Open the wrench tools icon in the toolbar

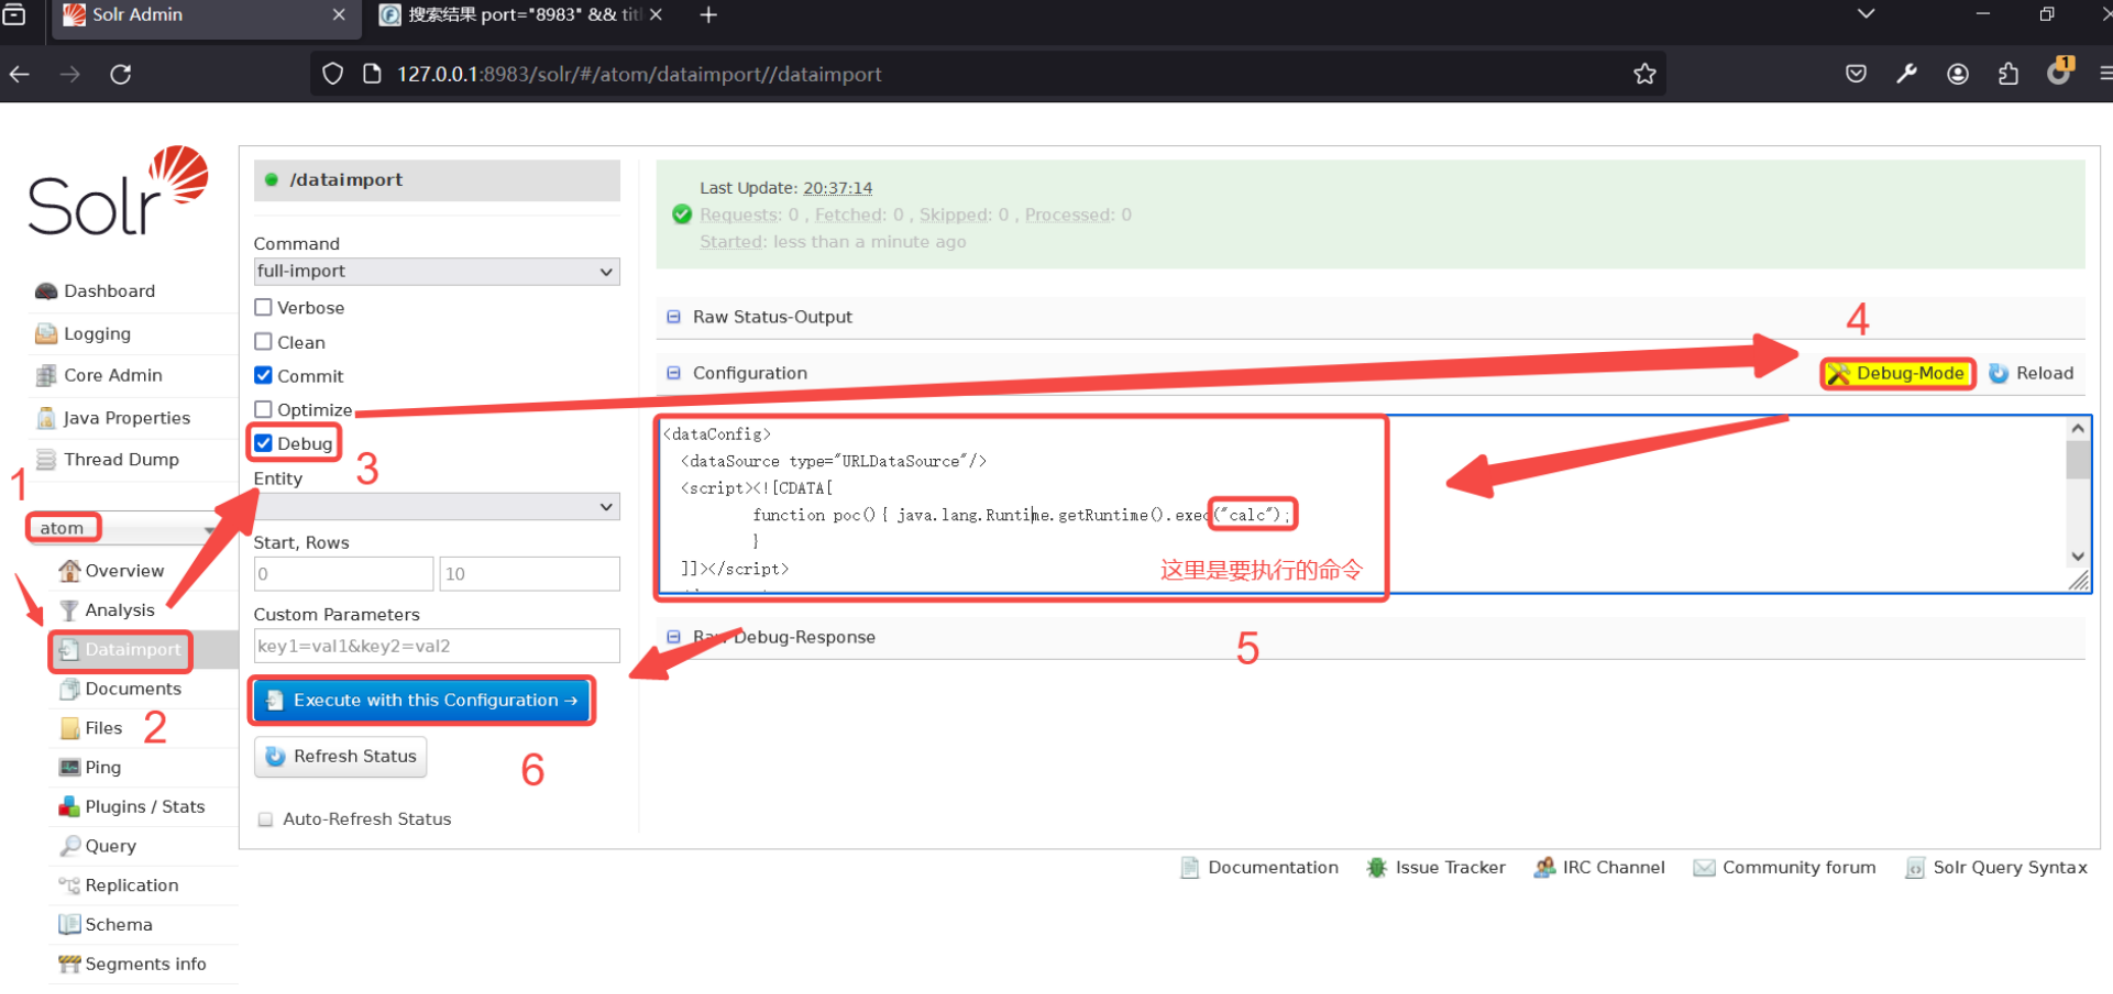click(1907, 74)
